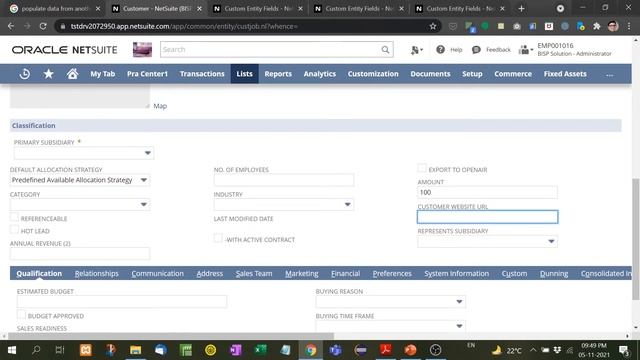Open the Buying Reason dropdown
This screenshot has width=640, height=360.
459,302
